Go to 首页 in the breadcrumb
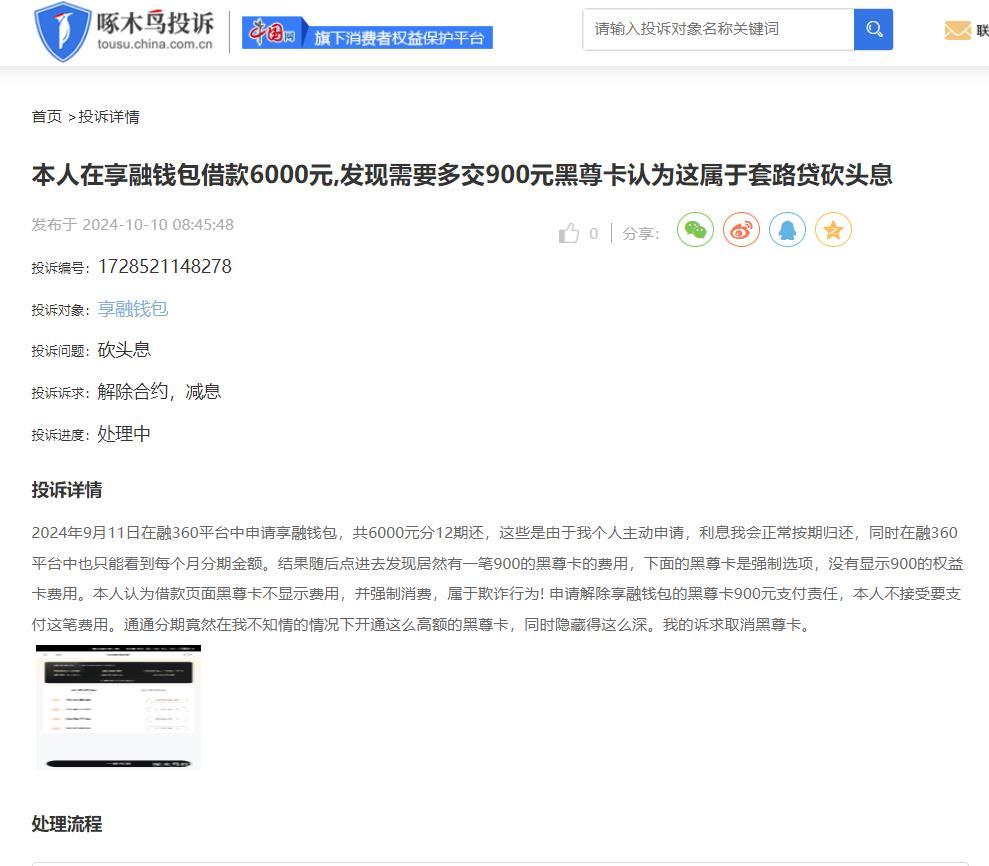 47,117
